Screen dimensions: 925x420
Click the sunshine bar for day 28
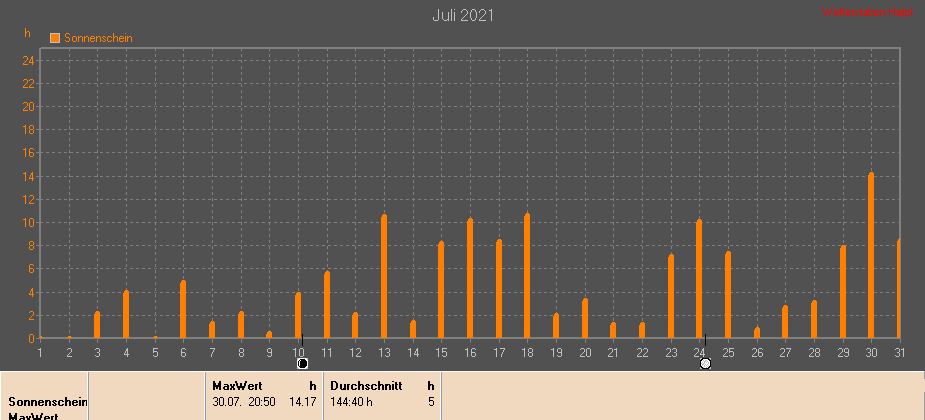point(814,320)
